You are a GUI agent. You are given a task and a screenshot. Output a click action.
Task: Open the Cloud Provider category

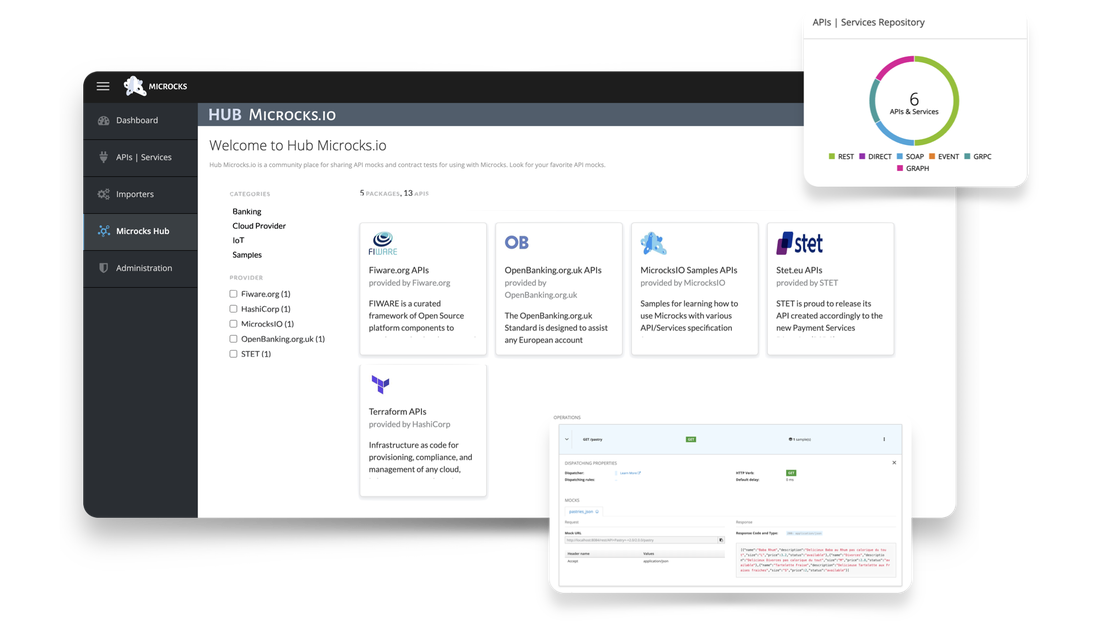[x=259, y=226]
